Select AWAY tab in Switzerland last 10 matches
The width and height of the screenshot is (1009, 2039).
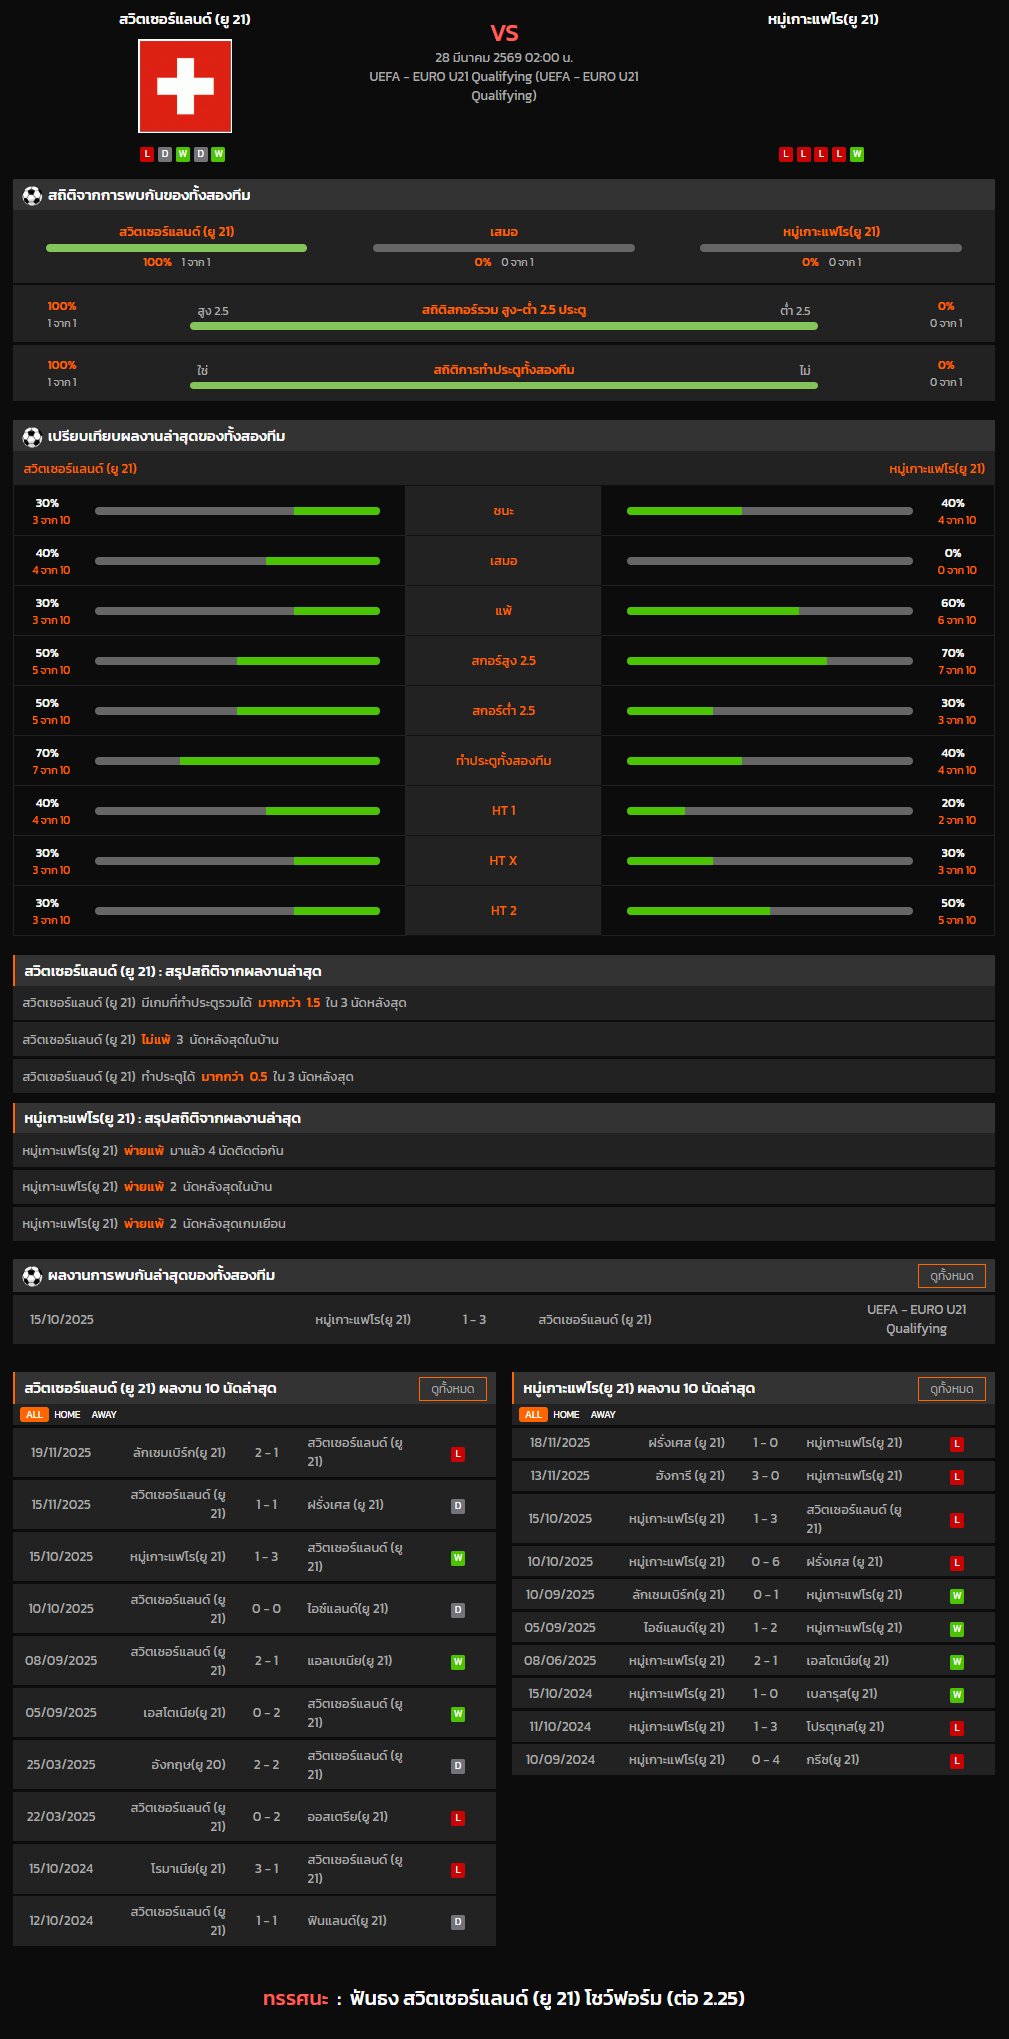[104, 1415]
